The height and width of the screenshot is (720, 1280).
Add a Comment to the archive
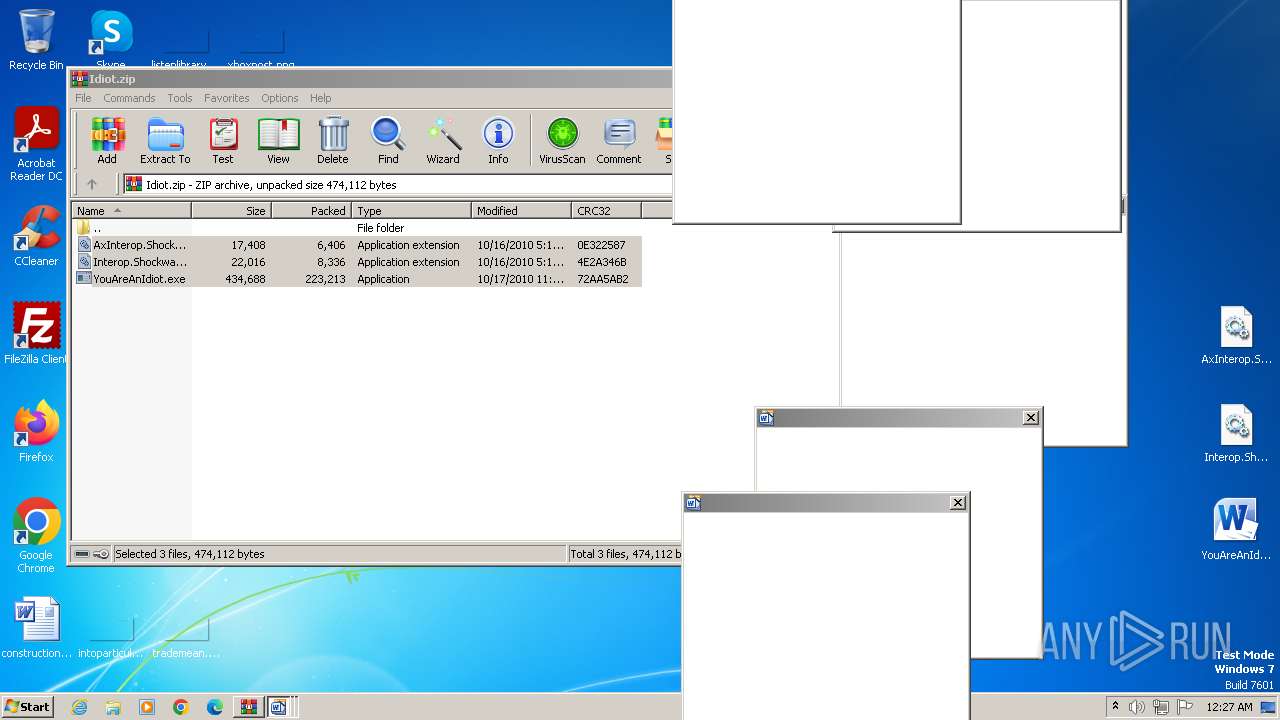[x=619, y=140]
